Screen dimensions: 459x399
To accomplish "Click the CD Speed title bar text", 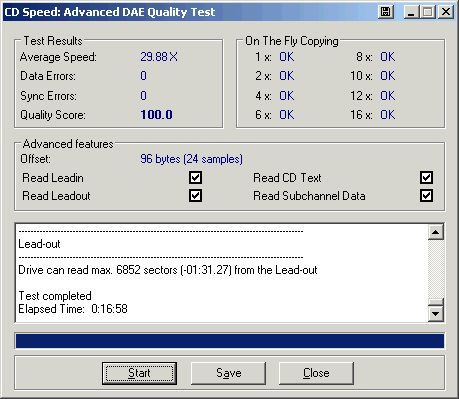I will [110, 12].
